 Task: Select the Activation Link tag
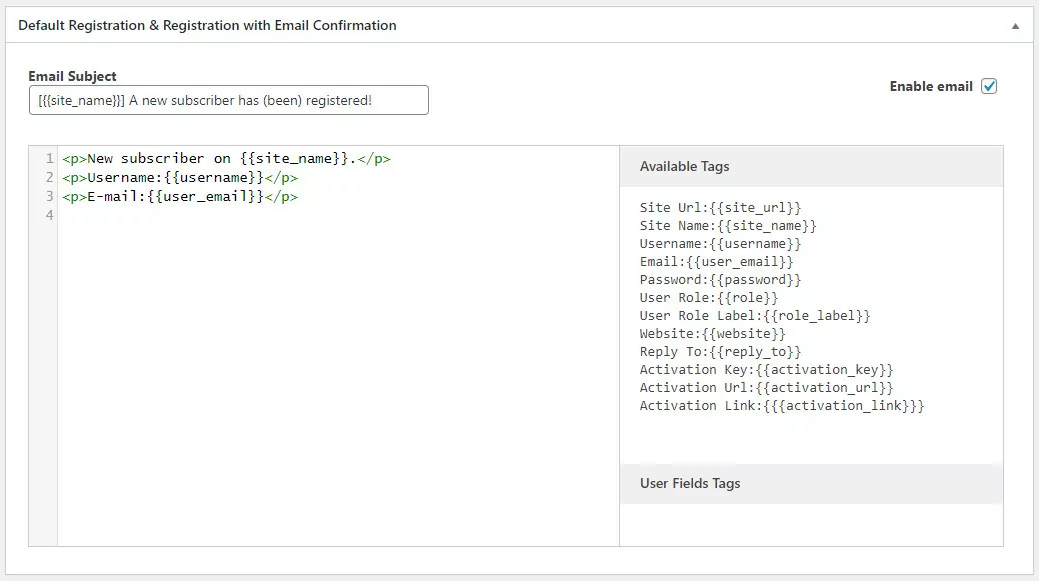(782, 405)
